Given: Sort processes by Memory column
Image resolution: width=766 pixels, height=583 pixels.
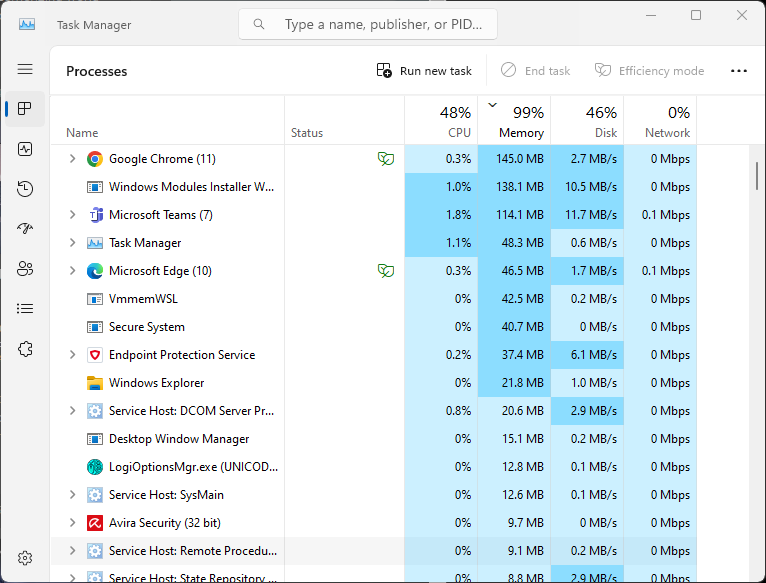Looking at the screenshot, I should (x=514, y=121).
